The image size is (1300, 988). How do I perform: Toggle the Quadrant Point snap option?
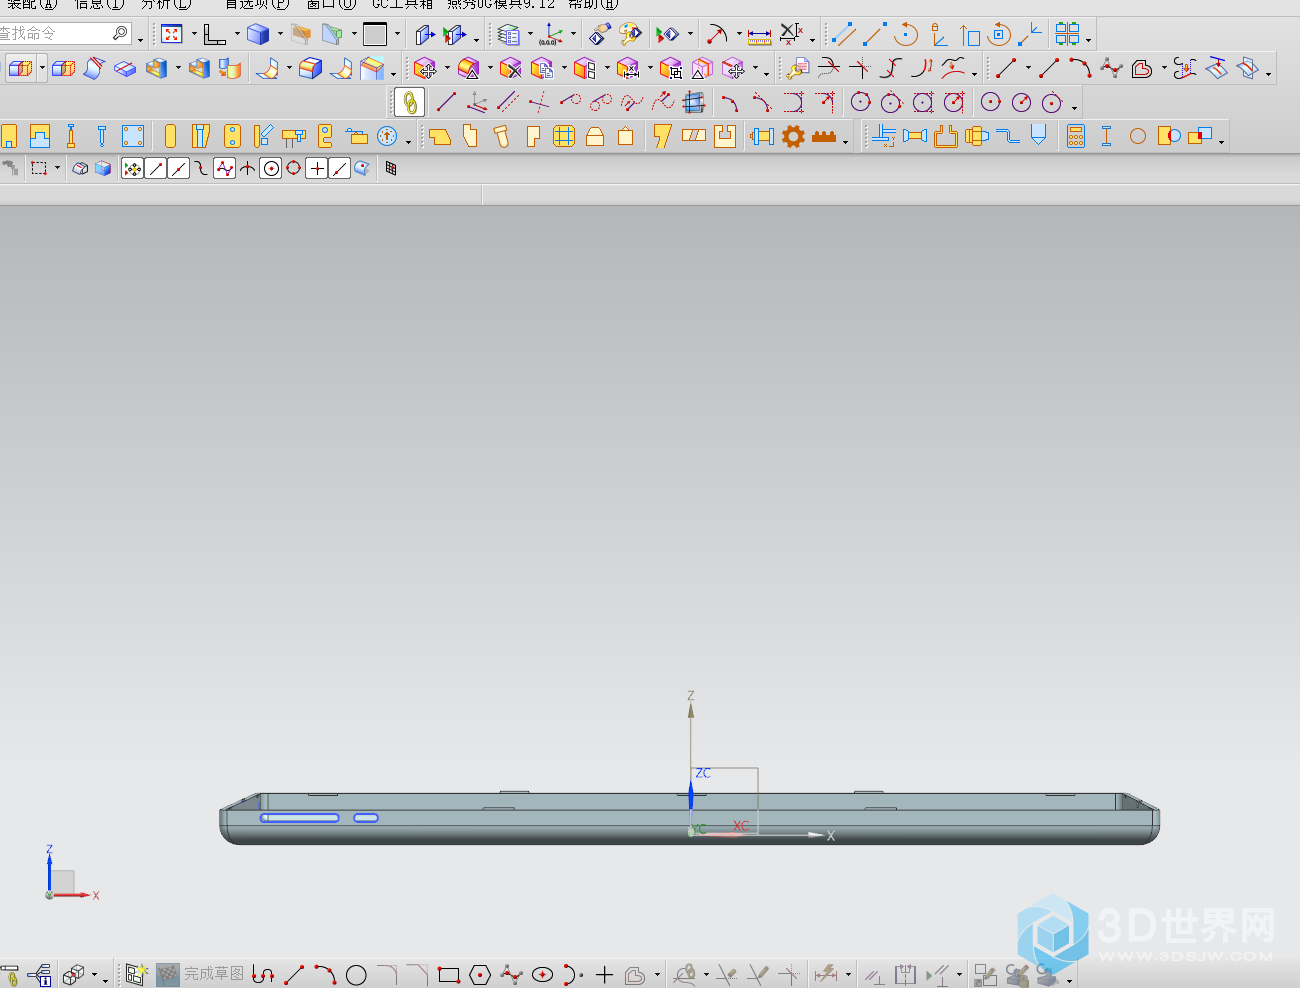coord(293,169)
